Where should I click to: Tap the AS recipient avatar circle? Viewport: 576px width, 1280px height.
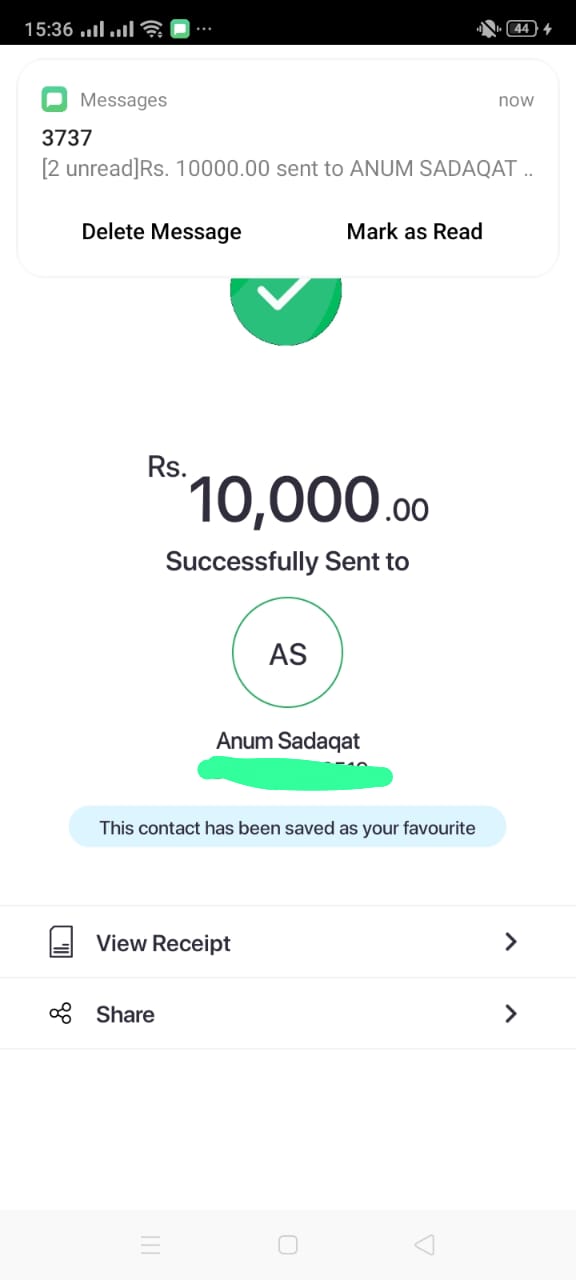coord(288,654)
